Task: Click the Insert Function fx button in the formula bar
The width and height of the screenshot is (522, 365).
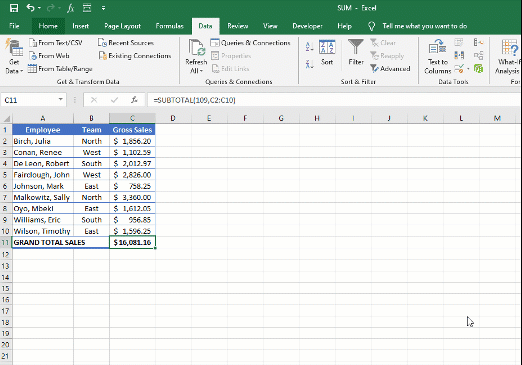Action: (x=134, y=100)
